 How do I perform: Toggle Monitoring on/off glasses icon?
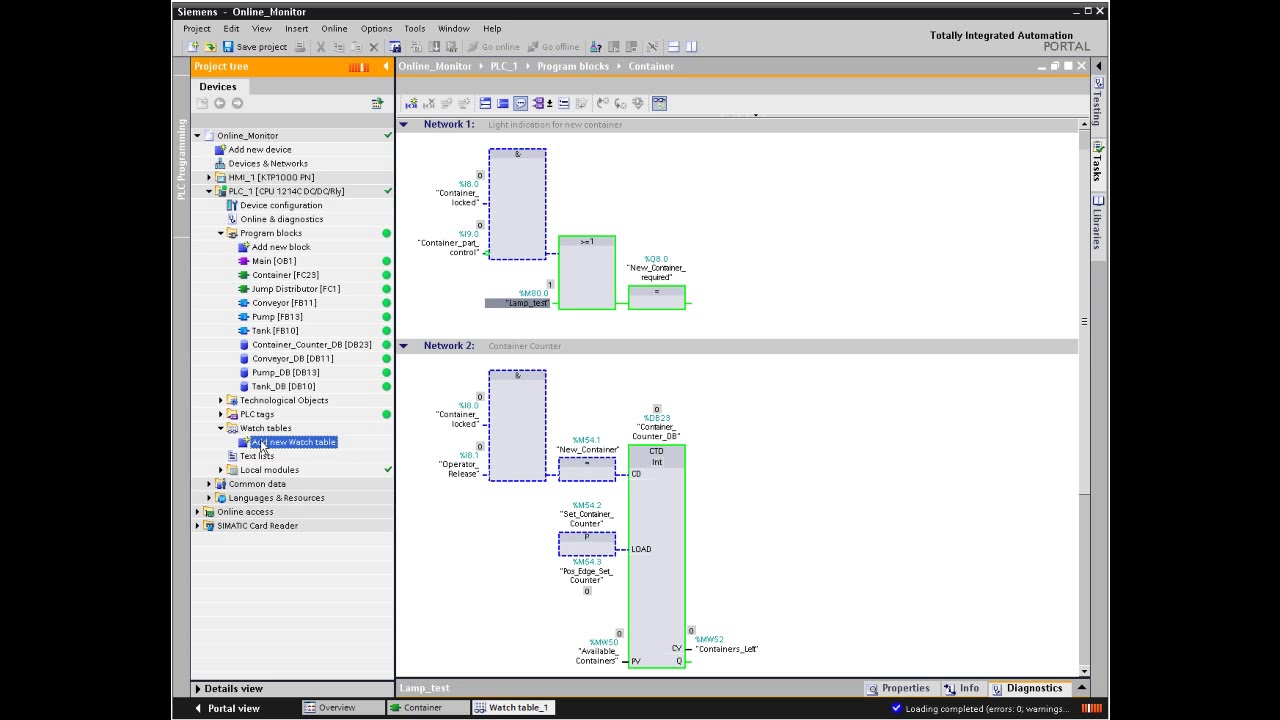(x=659, y=103)
